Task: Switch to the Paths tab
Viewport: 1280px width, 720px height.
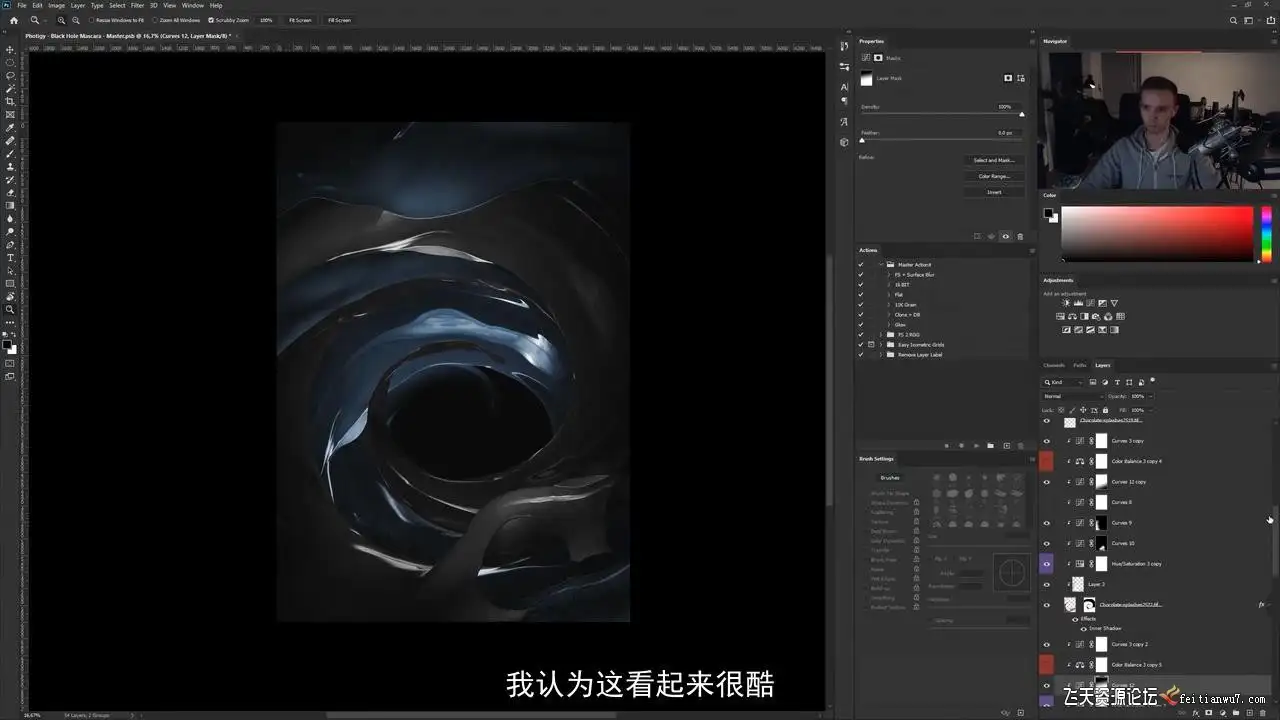Action: point(1080,365)
